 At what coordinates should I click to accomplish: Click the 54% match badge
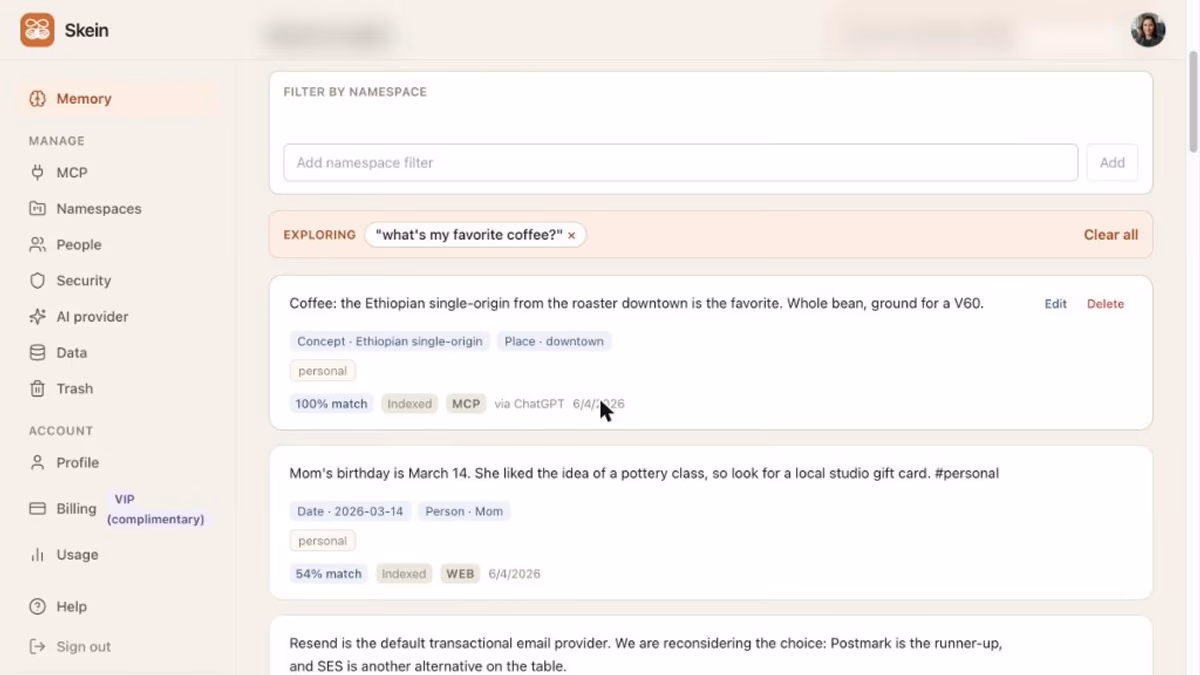[x=329, y=574]
